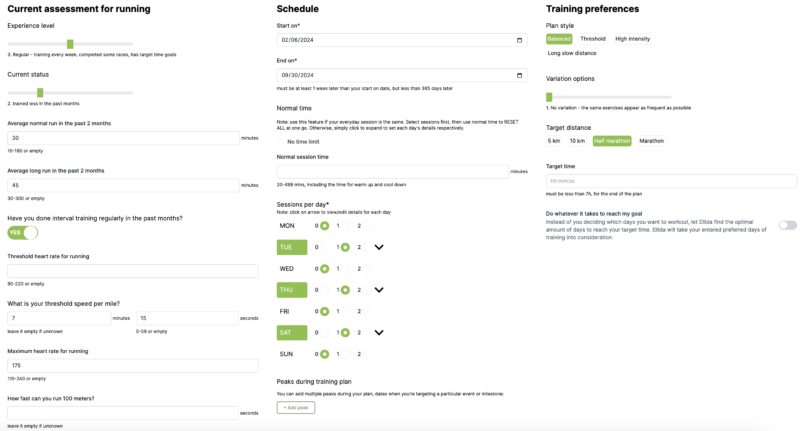Select 1 session for Monday
Image resolution: width=800 pixels, height=431 pixels.
pos(345,226)
